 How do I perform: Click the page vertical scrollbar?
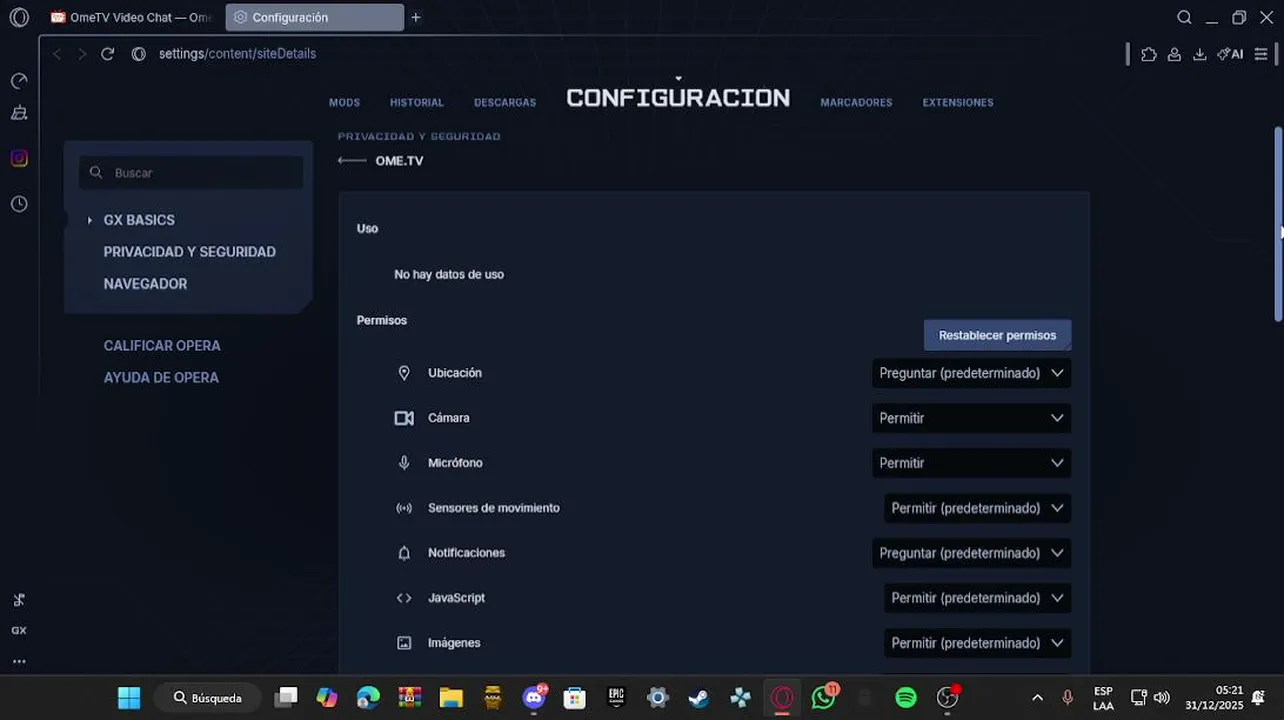coord(1278,224)
